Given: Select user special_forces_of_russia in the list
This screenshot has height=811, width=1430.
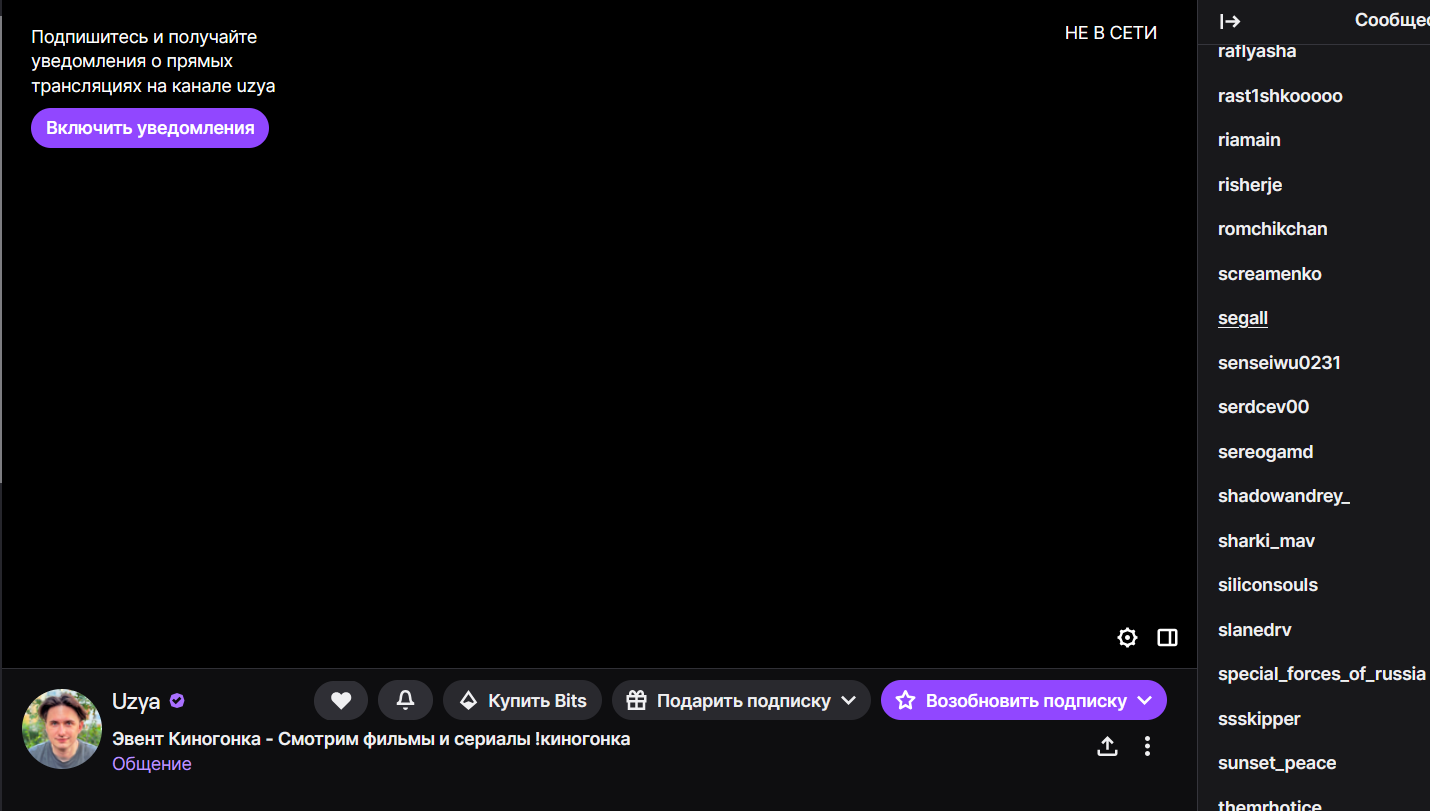Looking at the screenshot, I should [1322, 674].
